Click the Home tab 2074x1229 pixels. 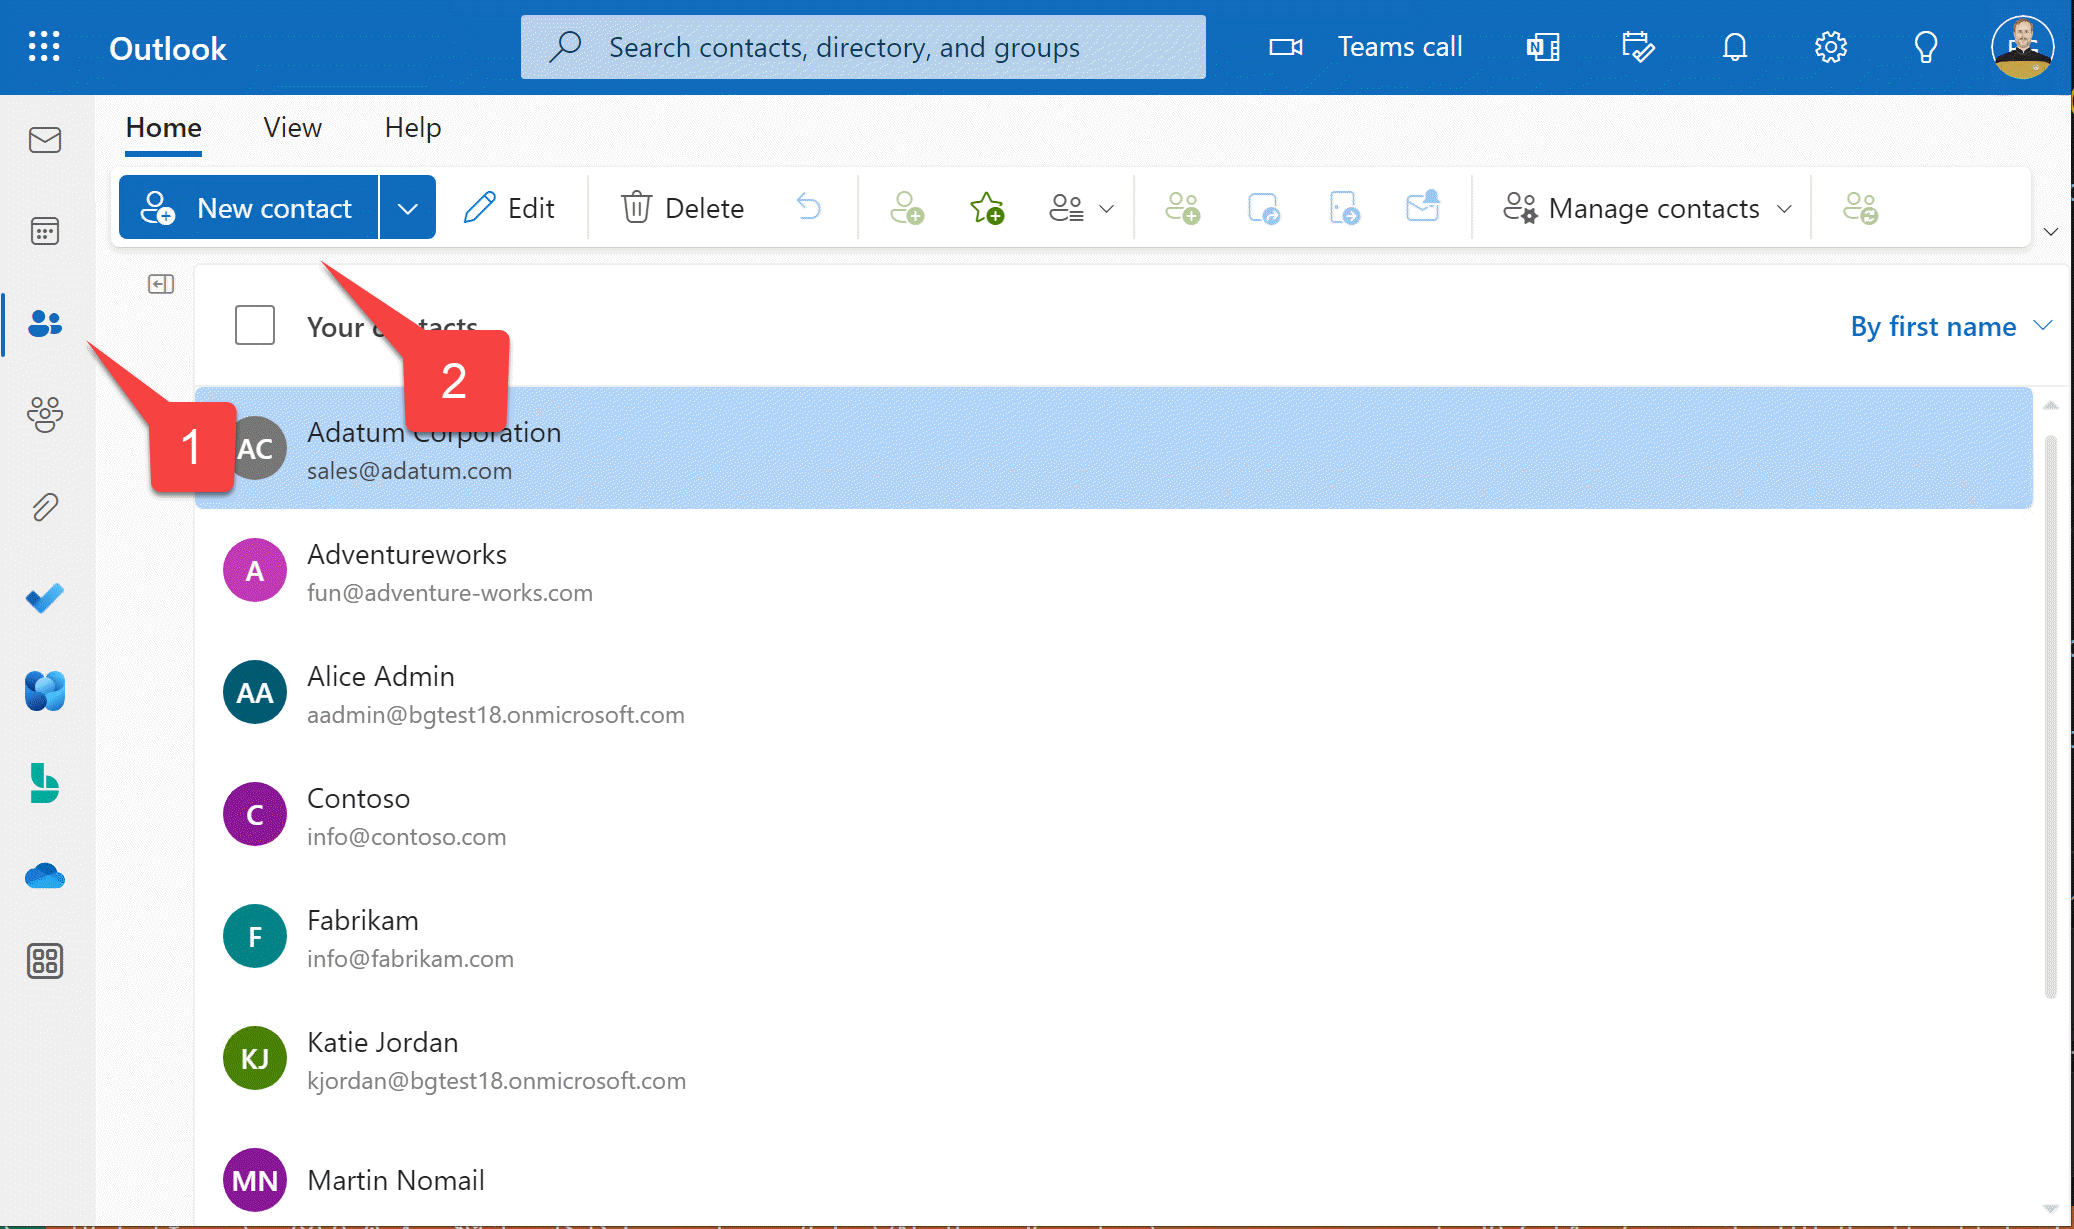pyautogui.click(x=162, y=127)
